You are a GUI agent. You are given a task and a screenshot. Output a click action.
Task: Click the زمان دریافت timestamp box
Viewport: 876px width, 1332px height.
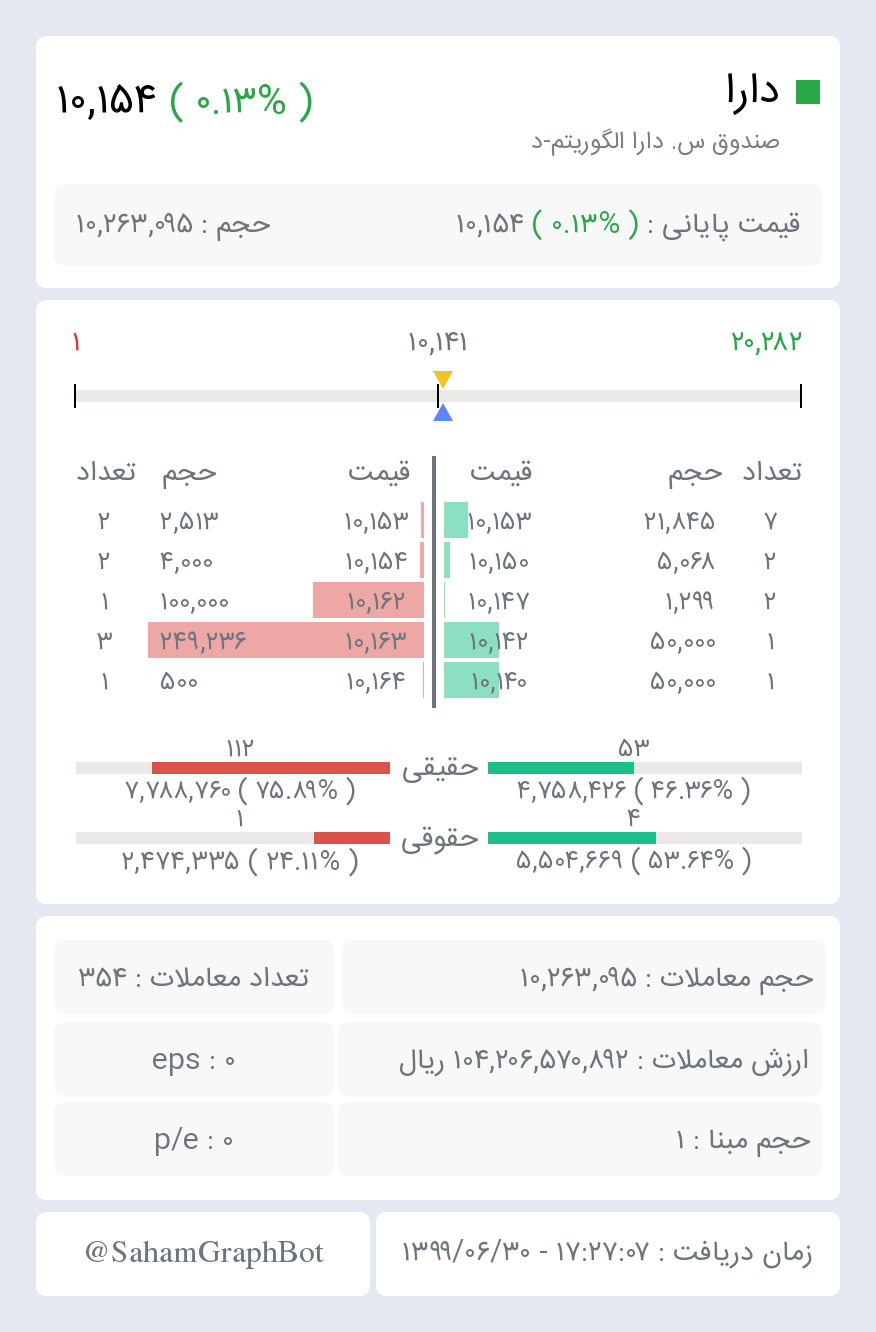pyautogui.click(x=608, y=1254)
